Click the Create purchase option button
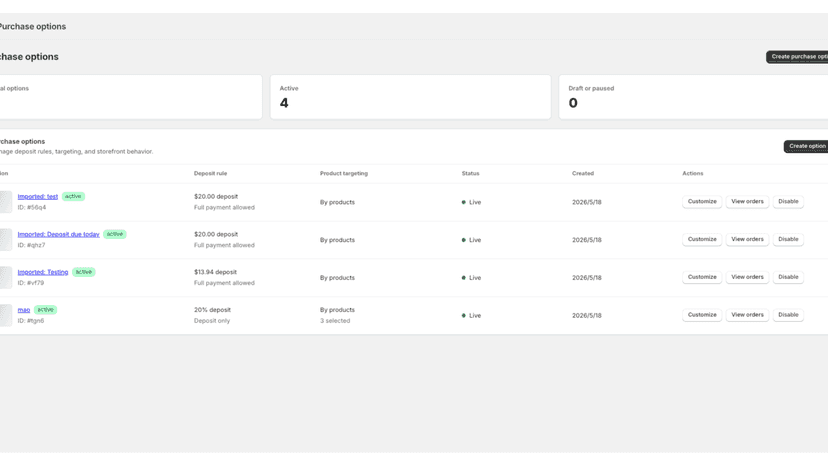The image size is (828, 466). pyautogui.click(x=797, y=57)
